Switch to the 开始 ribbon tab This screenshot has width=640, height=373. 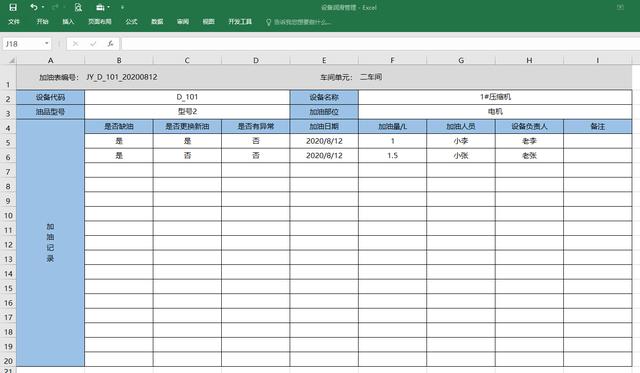pos(42,22)
